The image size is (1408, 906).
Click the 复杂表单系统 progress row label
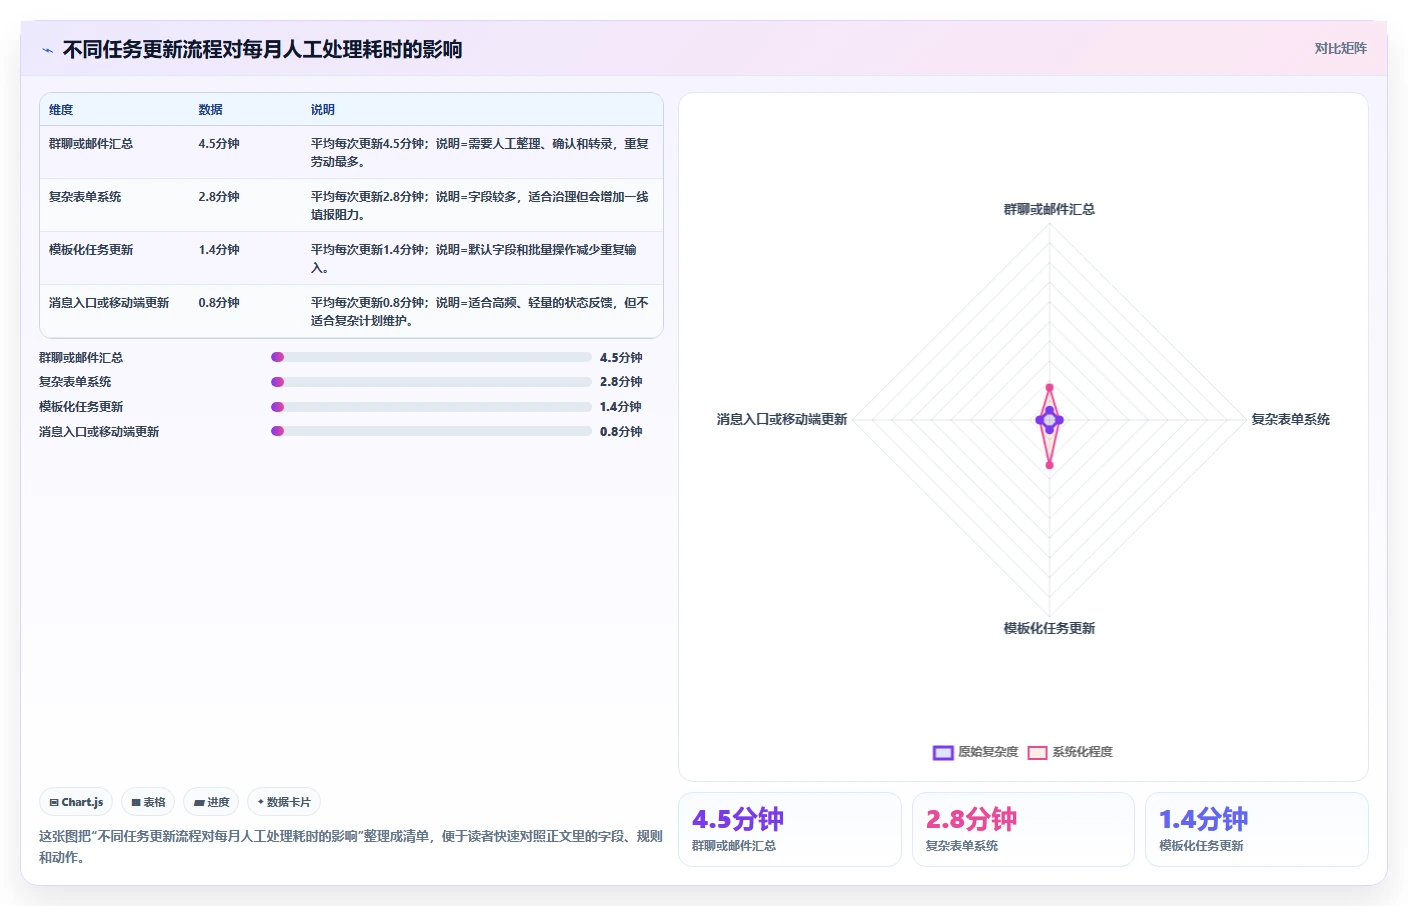75,382
